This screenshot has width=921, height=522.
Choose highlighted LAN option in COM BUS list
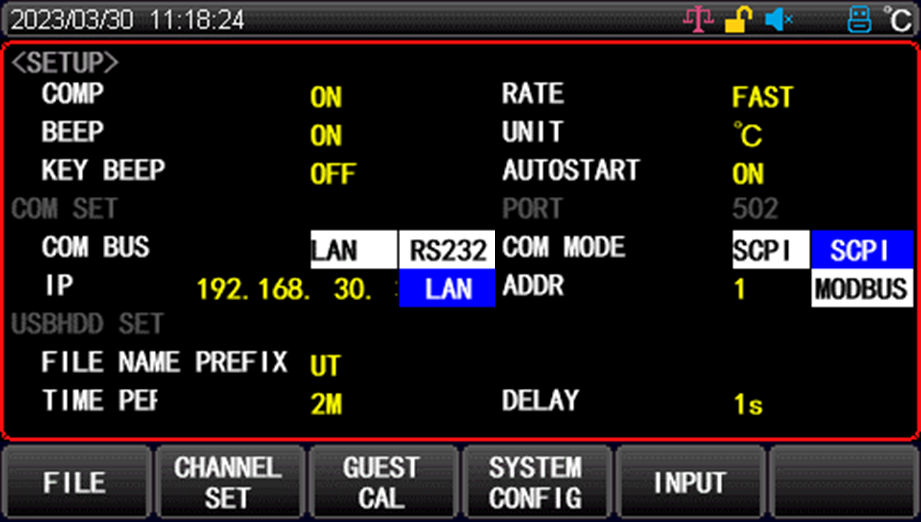point(448,288)
